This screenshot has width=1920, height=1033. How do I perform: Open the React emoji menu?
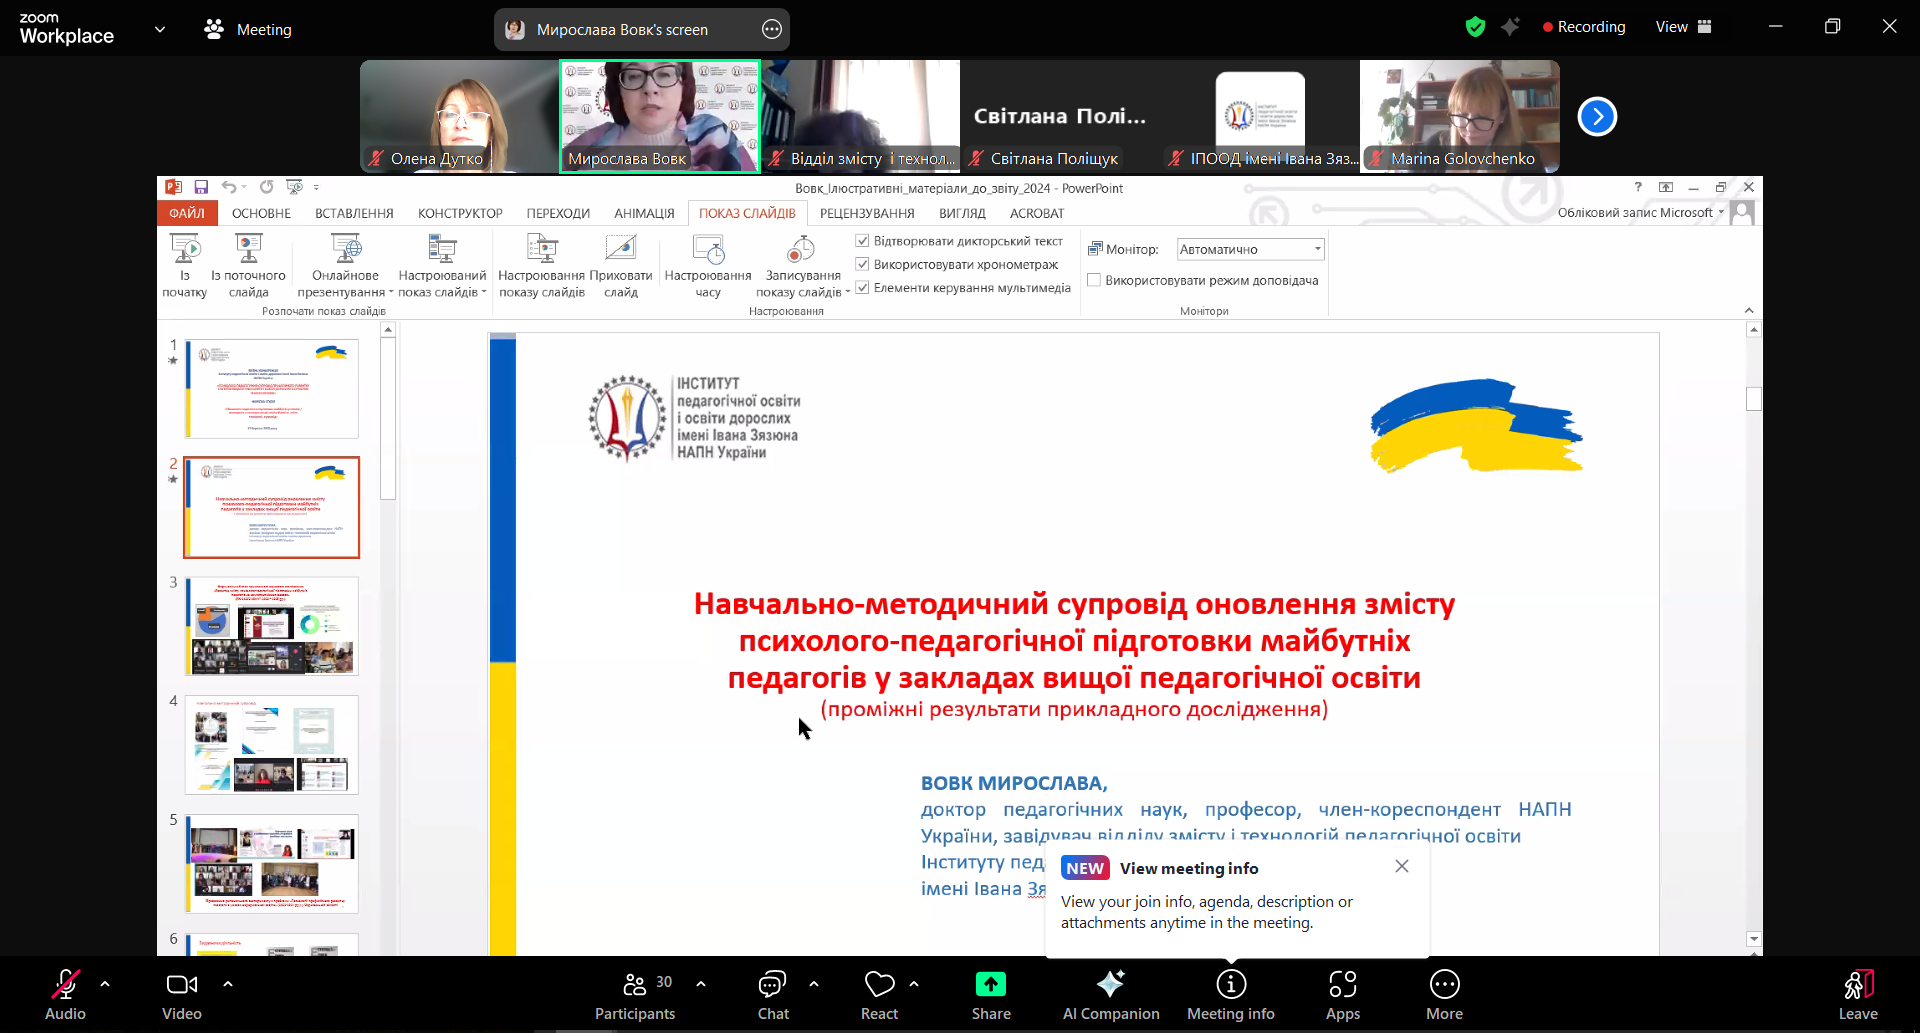pos(879,986)
